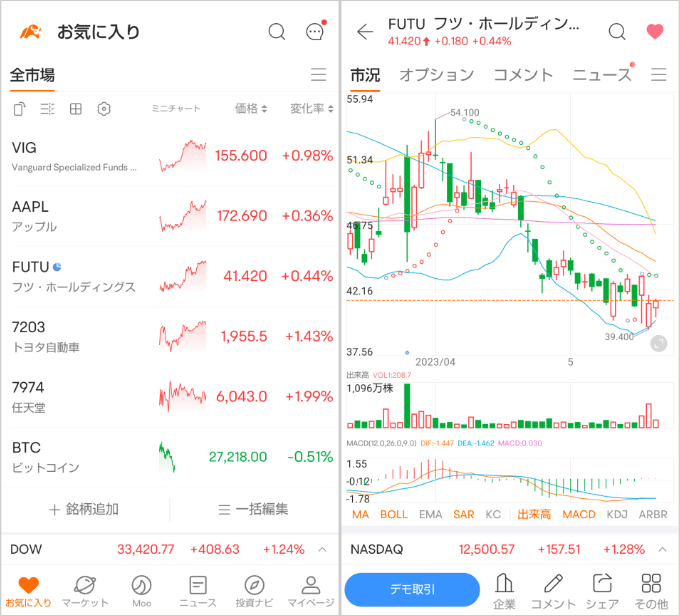The image size is (680, 616).
Task: Open the BTC ビットコイン row
Action: click(170, 457)
